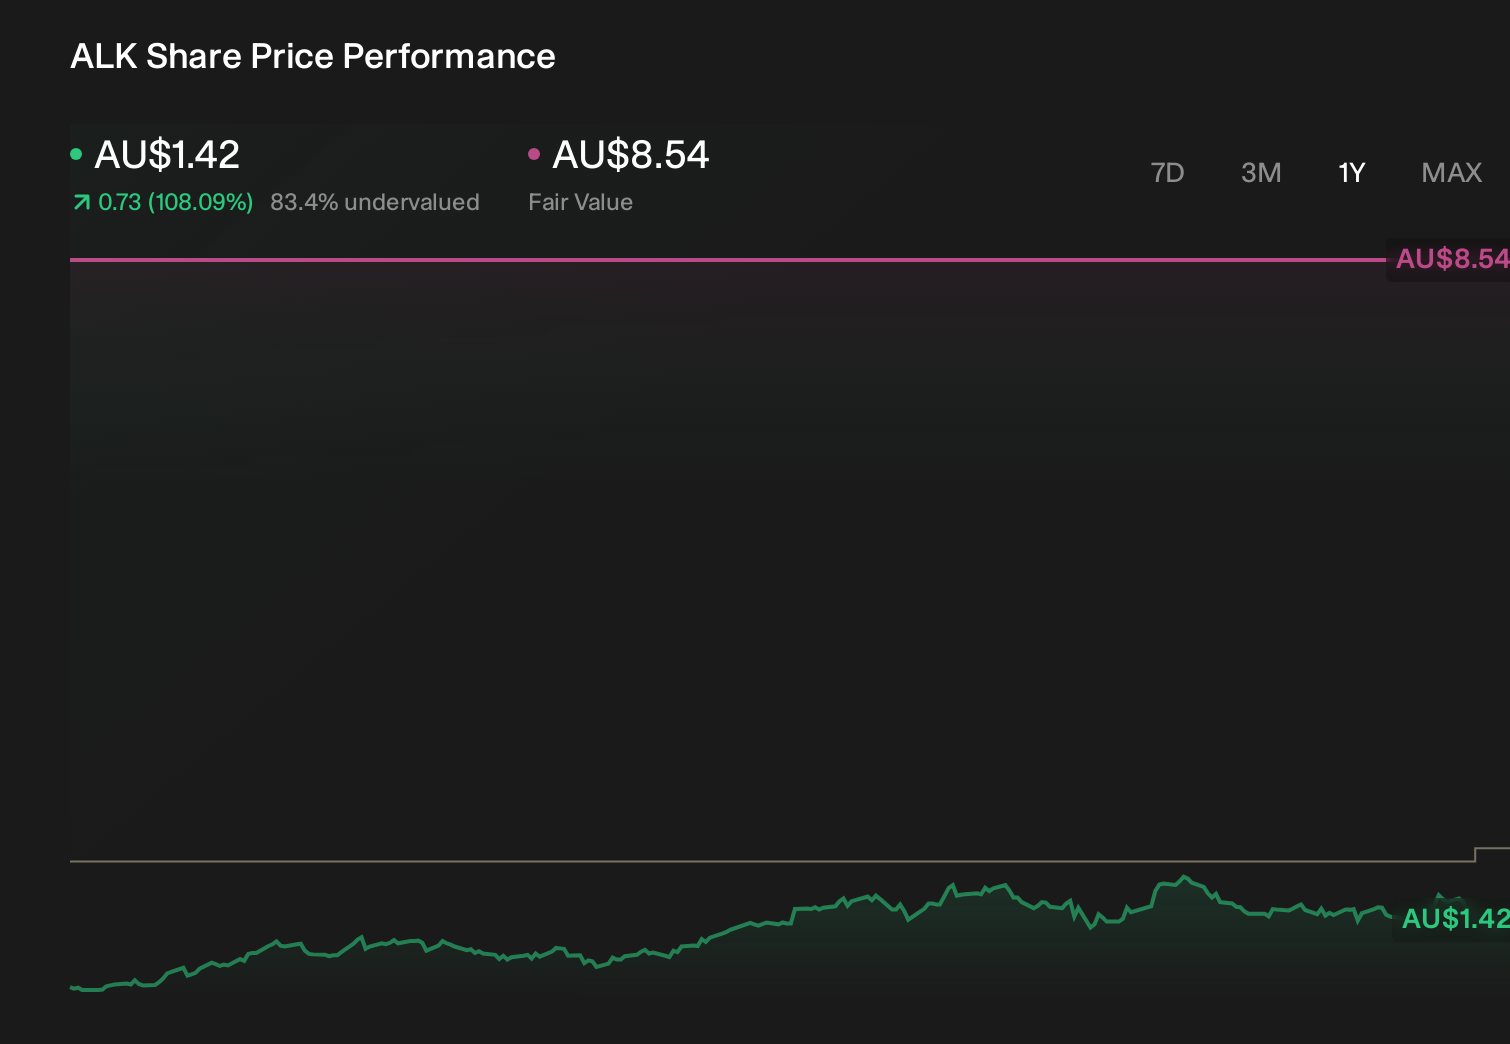Switch chart to 3M range
This screenshot has width=1510, height=1044.
(x=1261, y=173)
